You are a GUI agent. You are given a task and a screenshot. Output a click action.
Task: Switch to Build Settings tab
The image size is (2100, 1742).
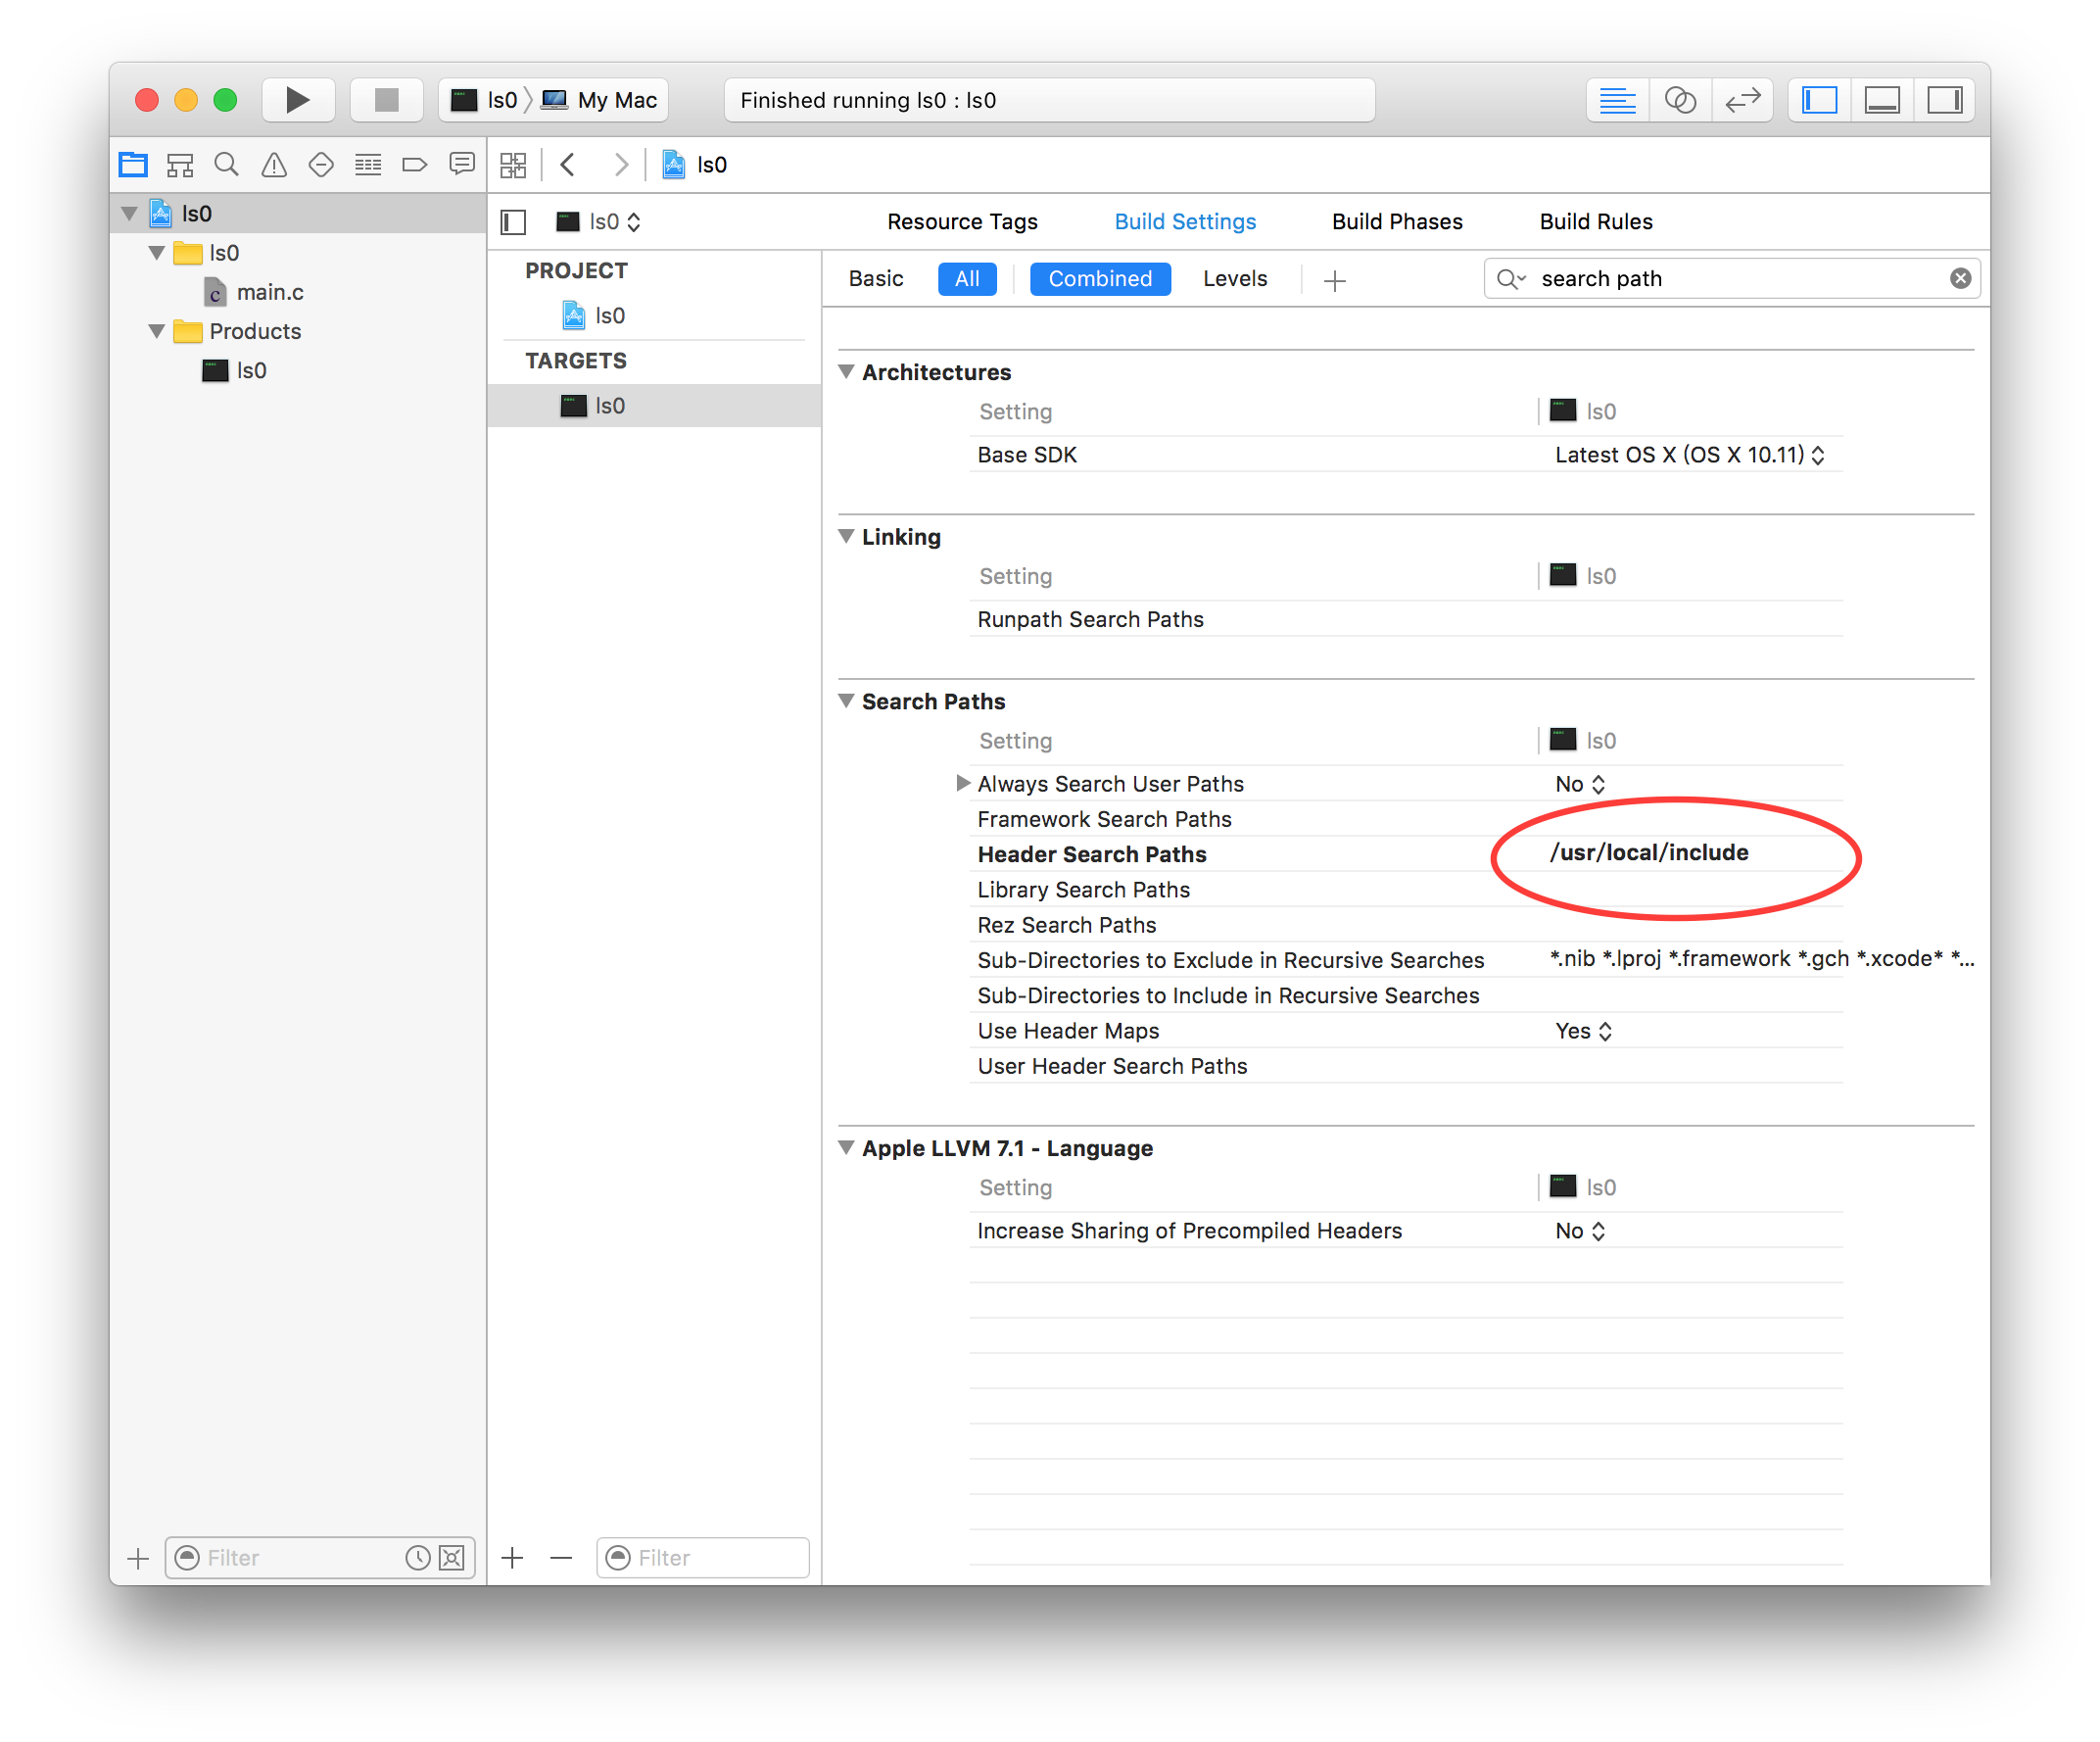coord(1185,222)
